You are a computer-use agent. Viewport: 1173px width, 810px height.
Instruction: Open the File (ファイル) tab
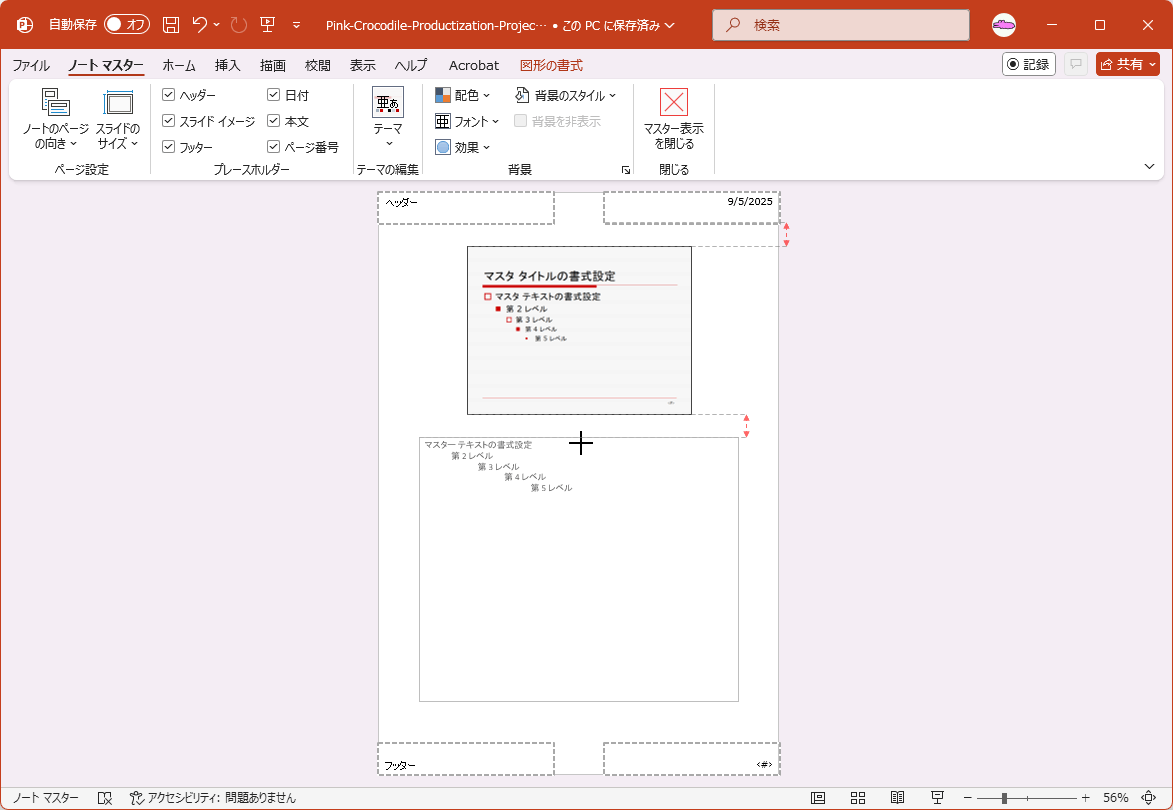31,65
